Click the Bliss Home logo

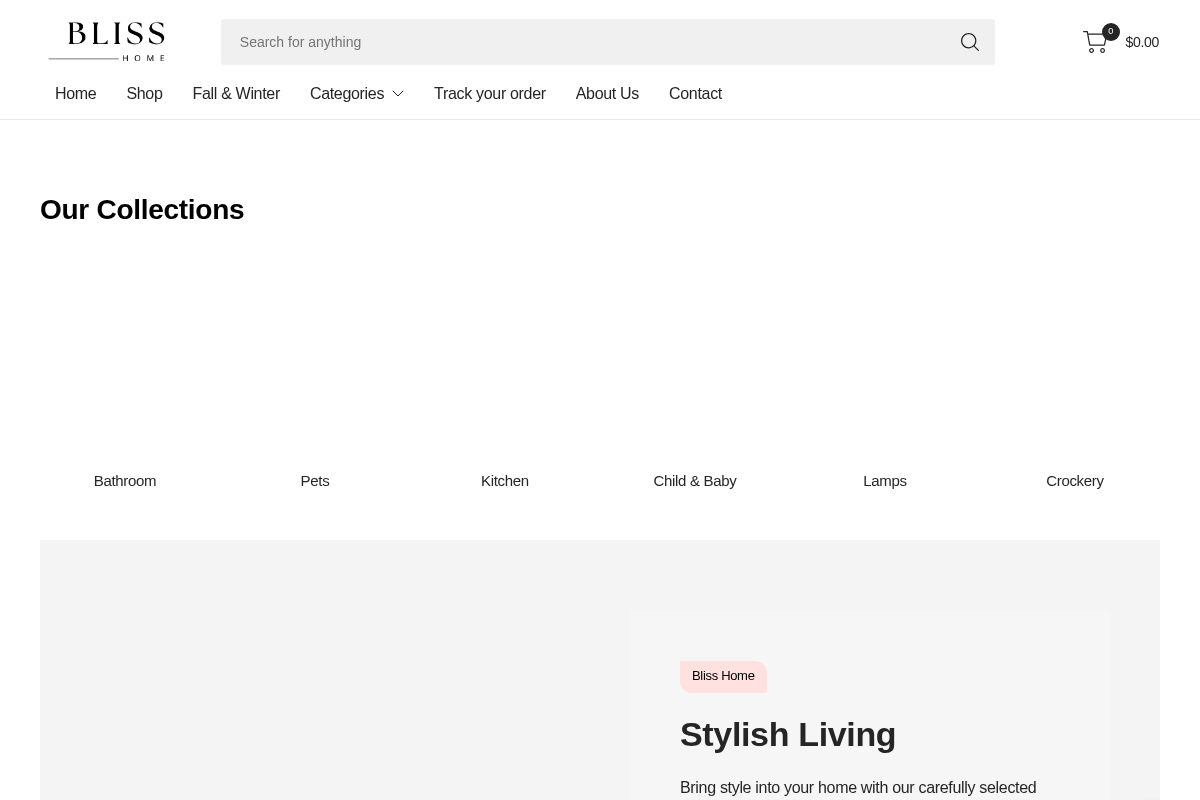coord(107,41)
